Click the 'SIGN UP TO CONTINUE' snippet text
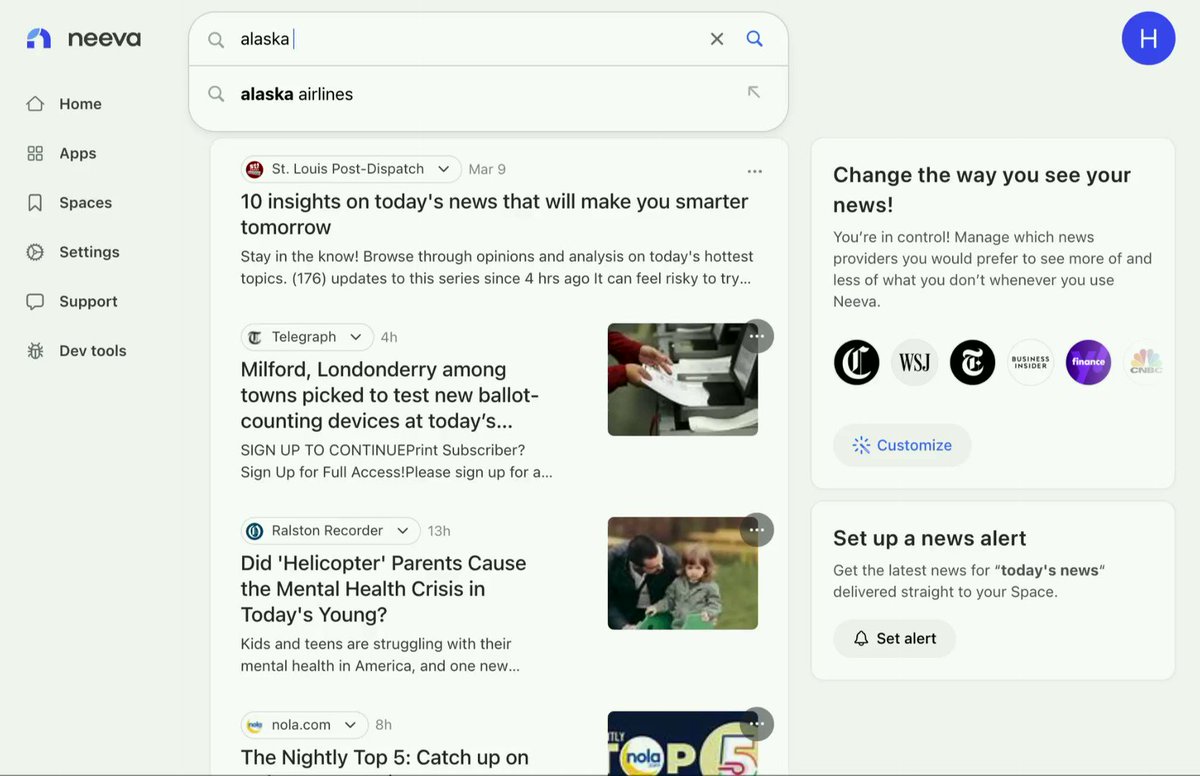The height and width of the screenshot is (776, 1200). coord(397,461)
